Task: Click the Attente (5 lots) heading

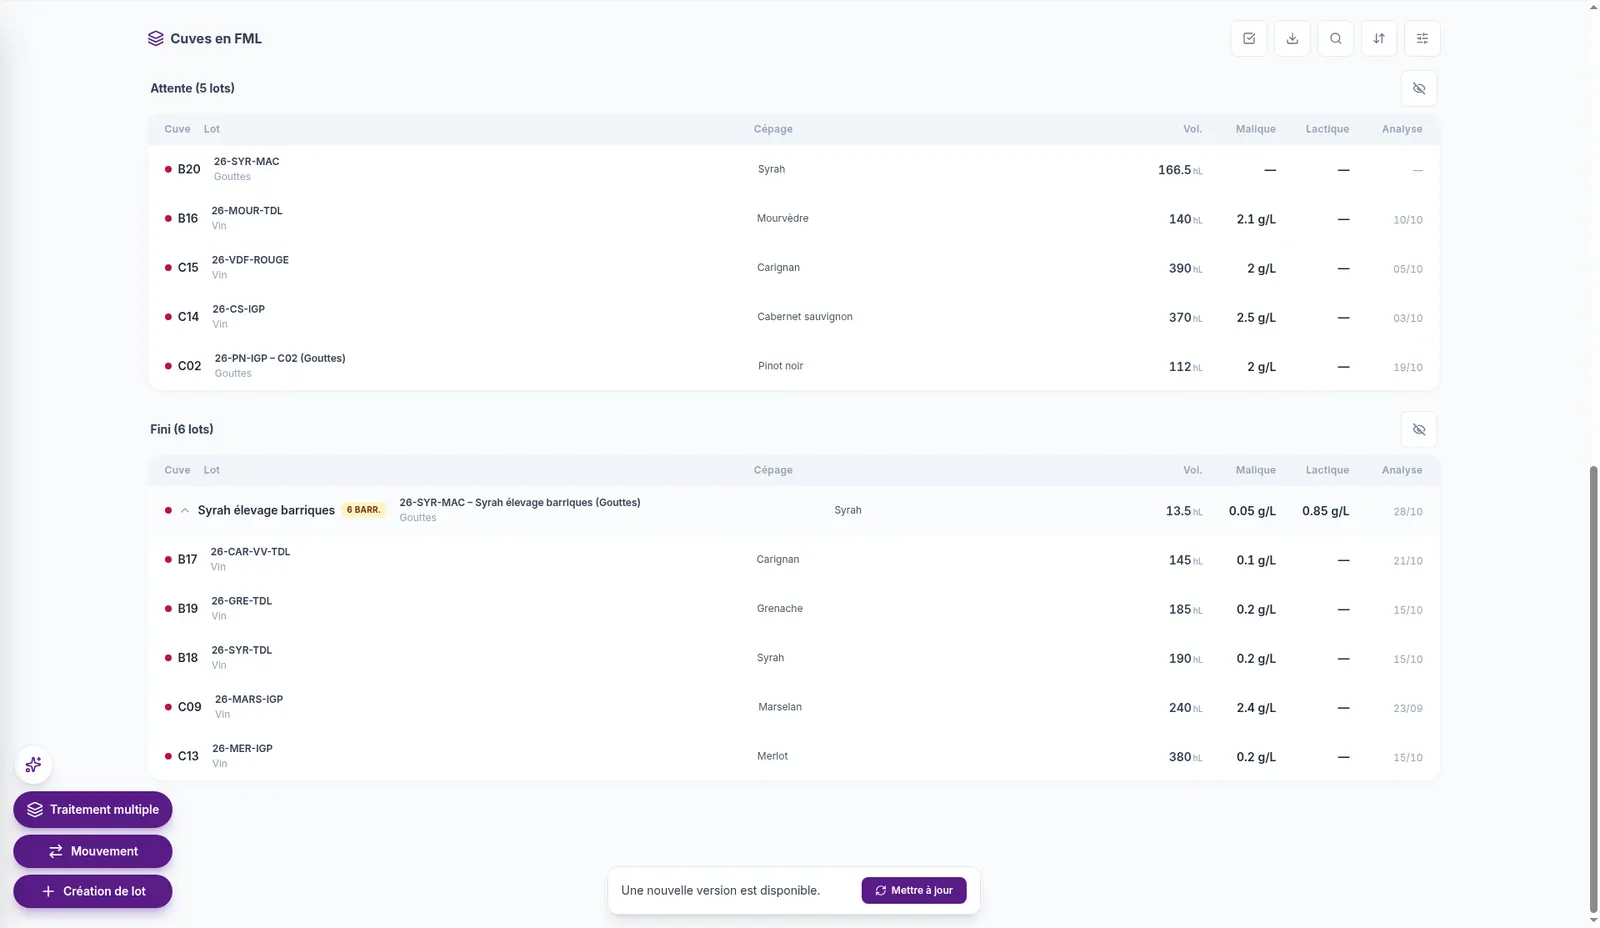Action: pos(192,88)
